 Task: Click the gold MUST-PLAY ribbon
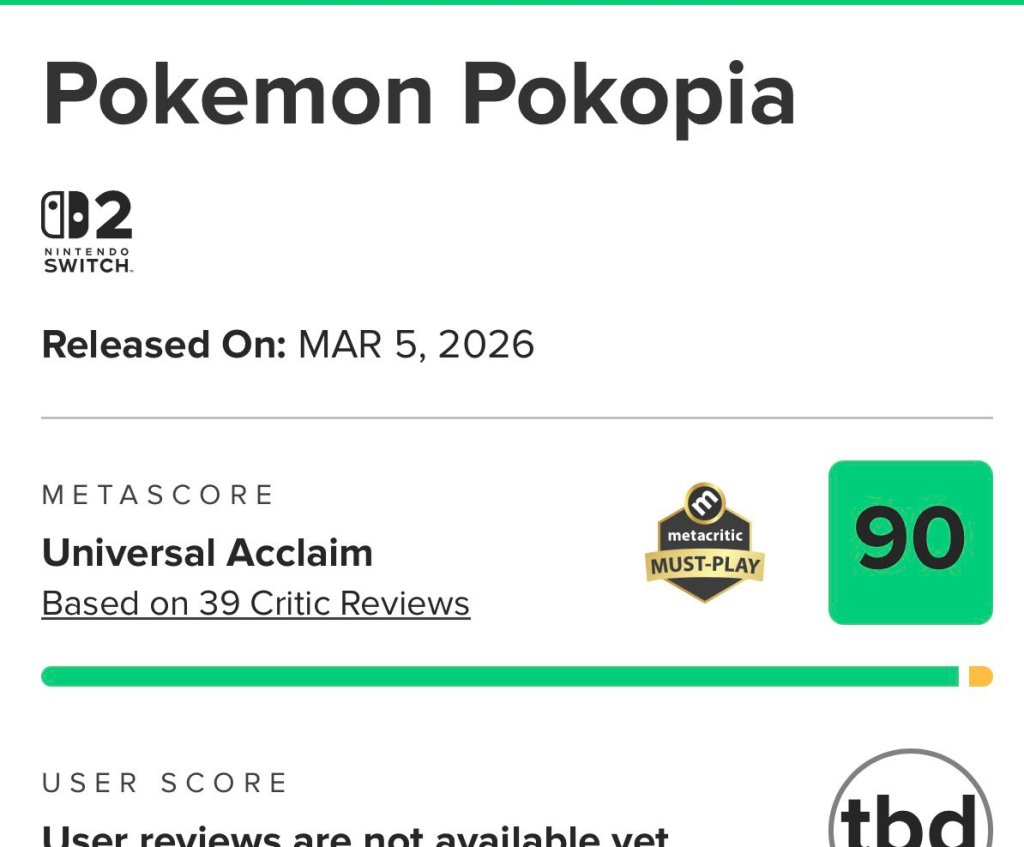click(x=704, y=566)
